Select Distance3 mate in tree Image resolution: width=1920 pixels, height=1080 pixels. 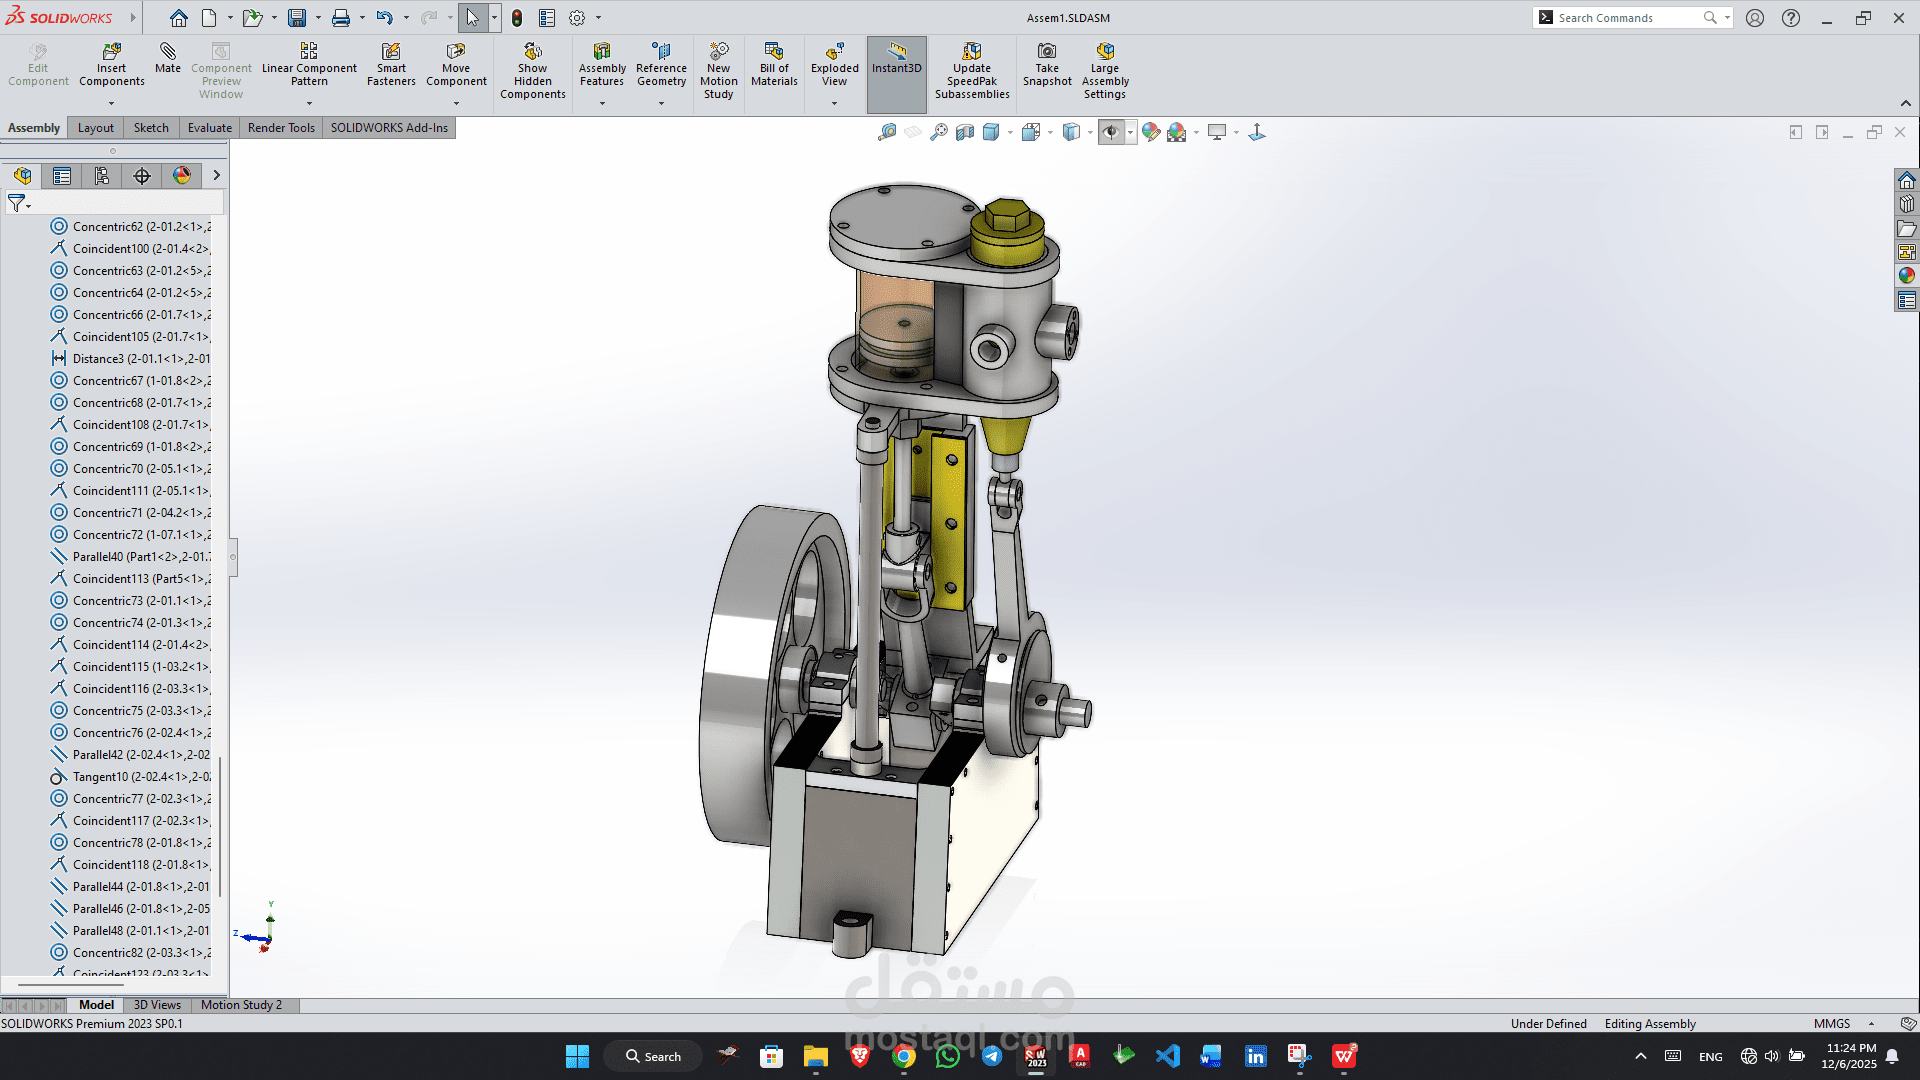point(131,359)
